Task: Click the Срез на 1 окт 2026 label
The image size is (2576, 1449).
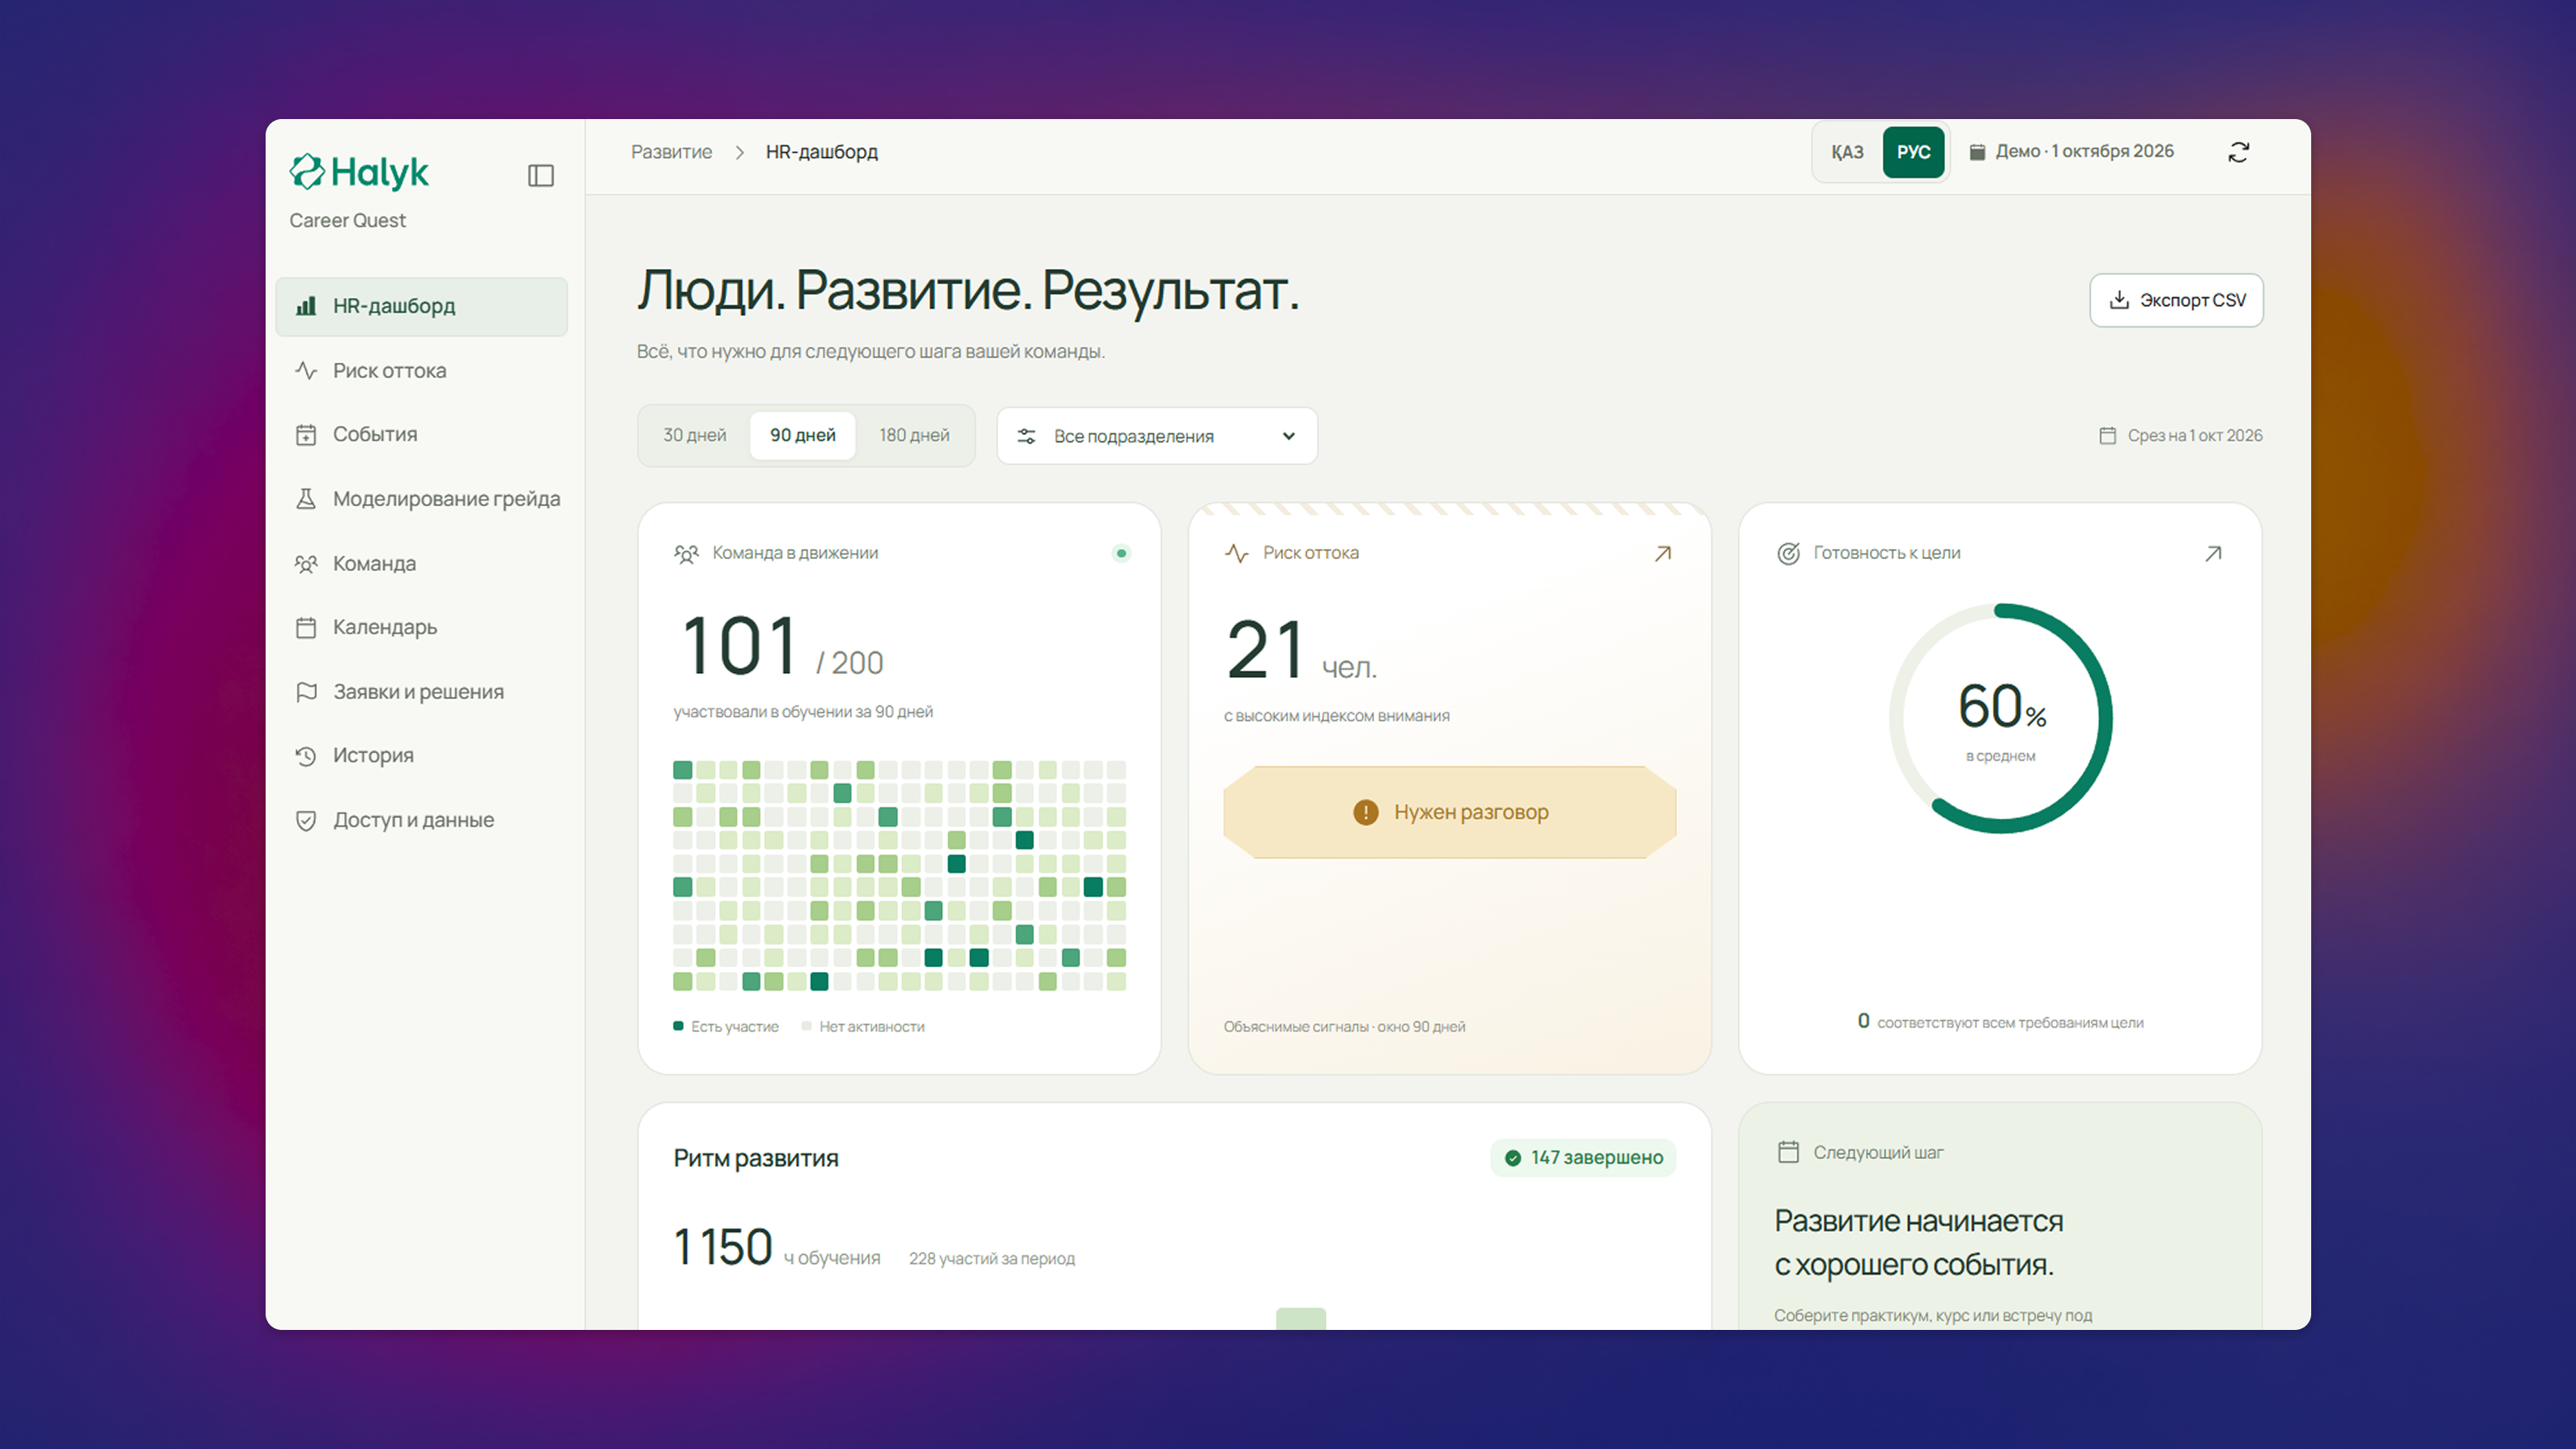Action: click(2194, 436)
